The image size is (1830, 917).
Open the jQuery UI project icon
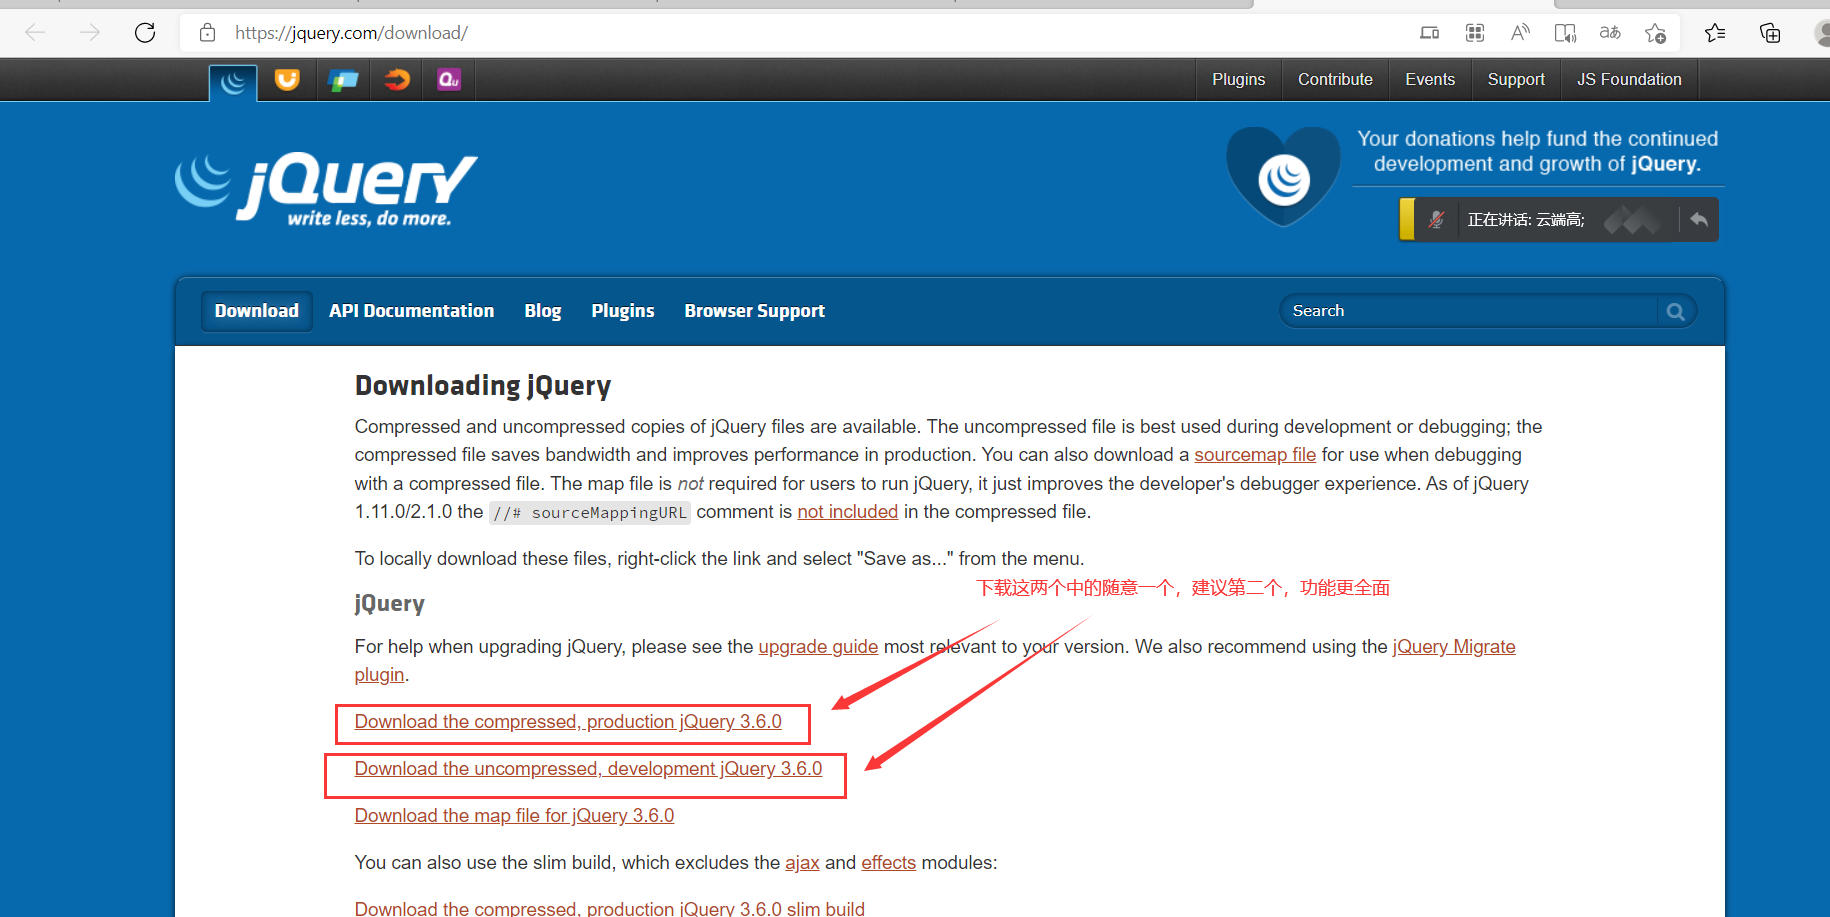pos(287,79)
